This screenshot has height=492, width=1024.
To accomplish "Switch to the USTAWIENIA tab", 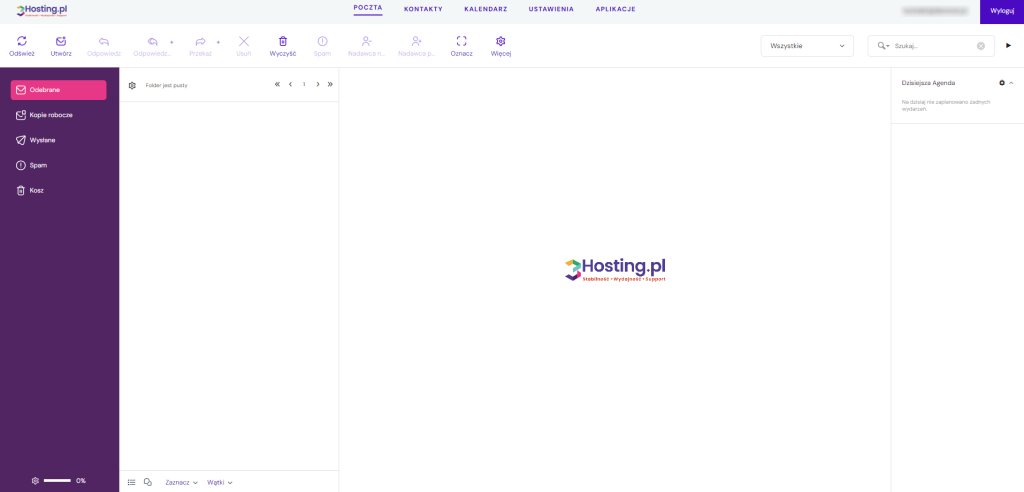I will (x=551, y=9).
